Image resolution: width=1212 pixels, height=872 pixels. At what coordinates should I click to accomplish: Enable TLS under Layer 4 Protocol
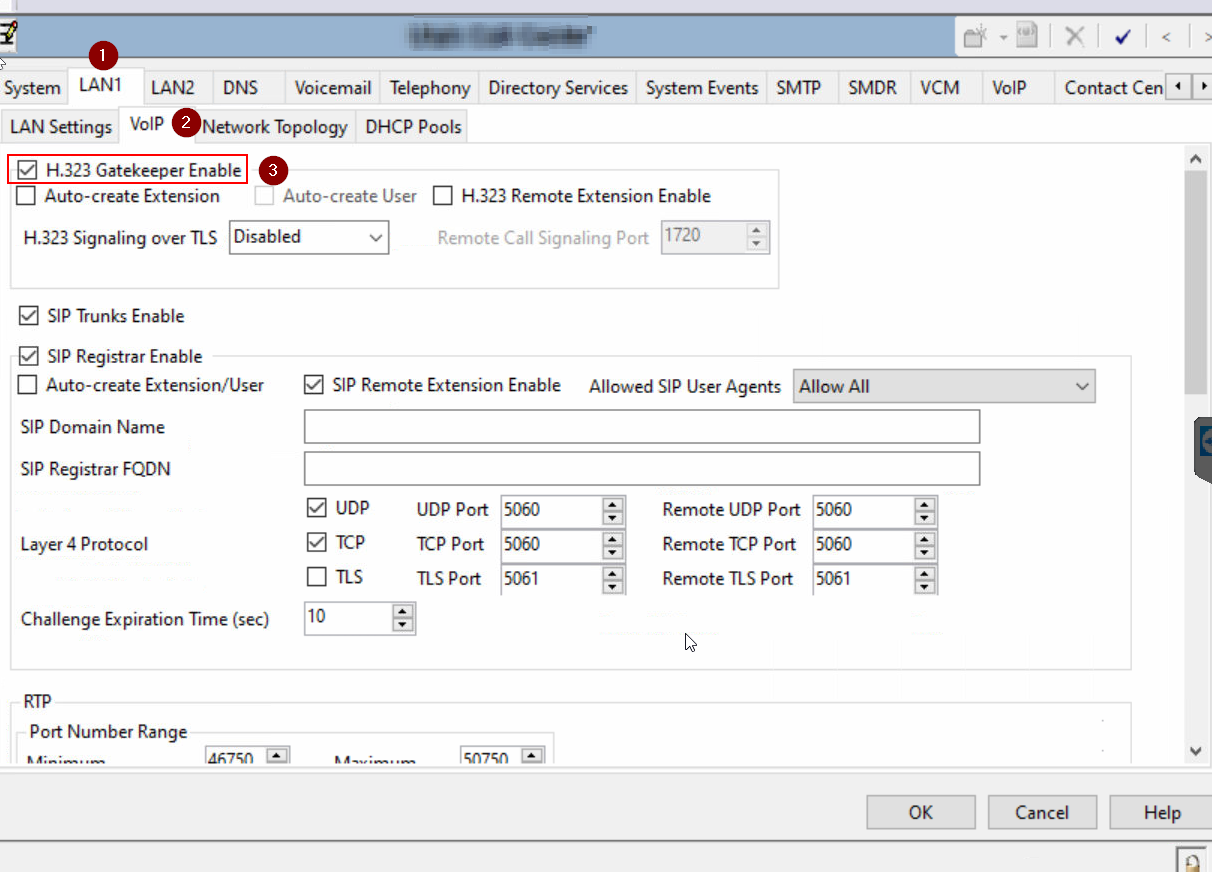(317, 578)
